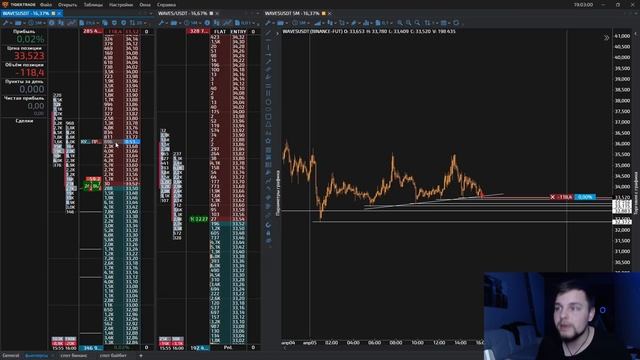Click the second order book wrench settings icon

162,23
